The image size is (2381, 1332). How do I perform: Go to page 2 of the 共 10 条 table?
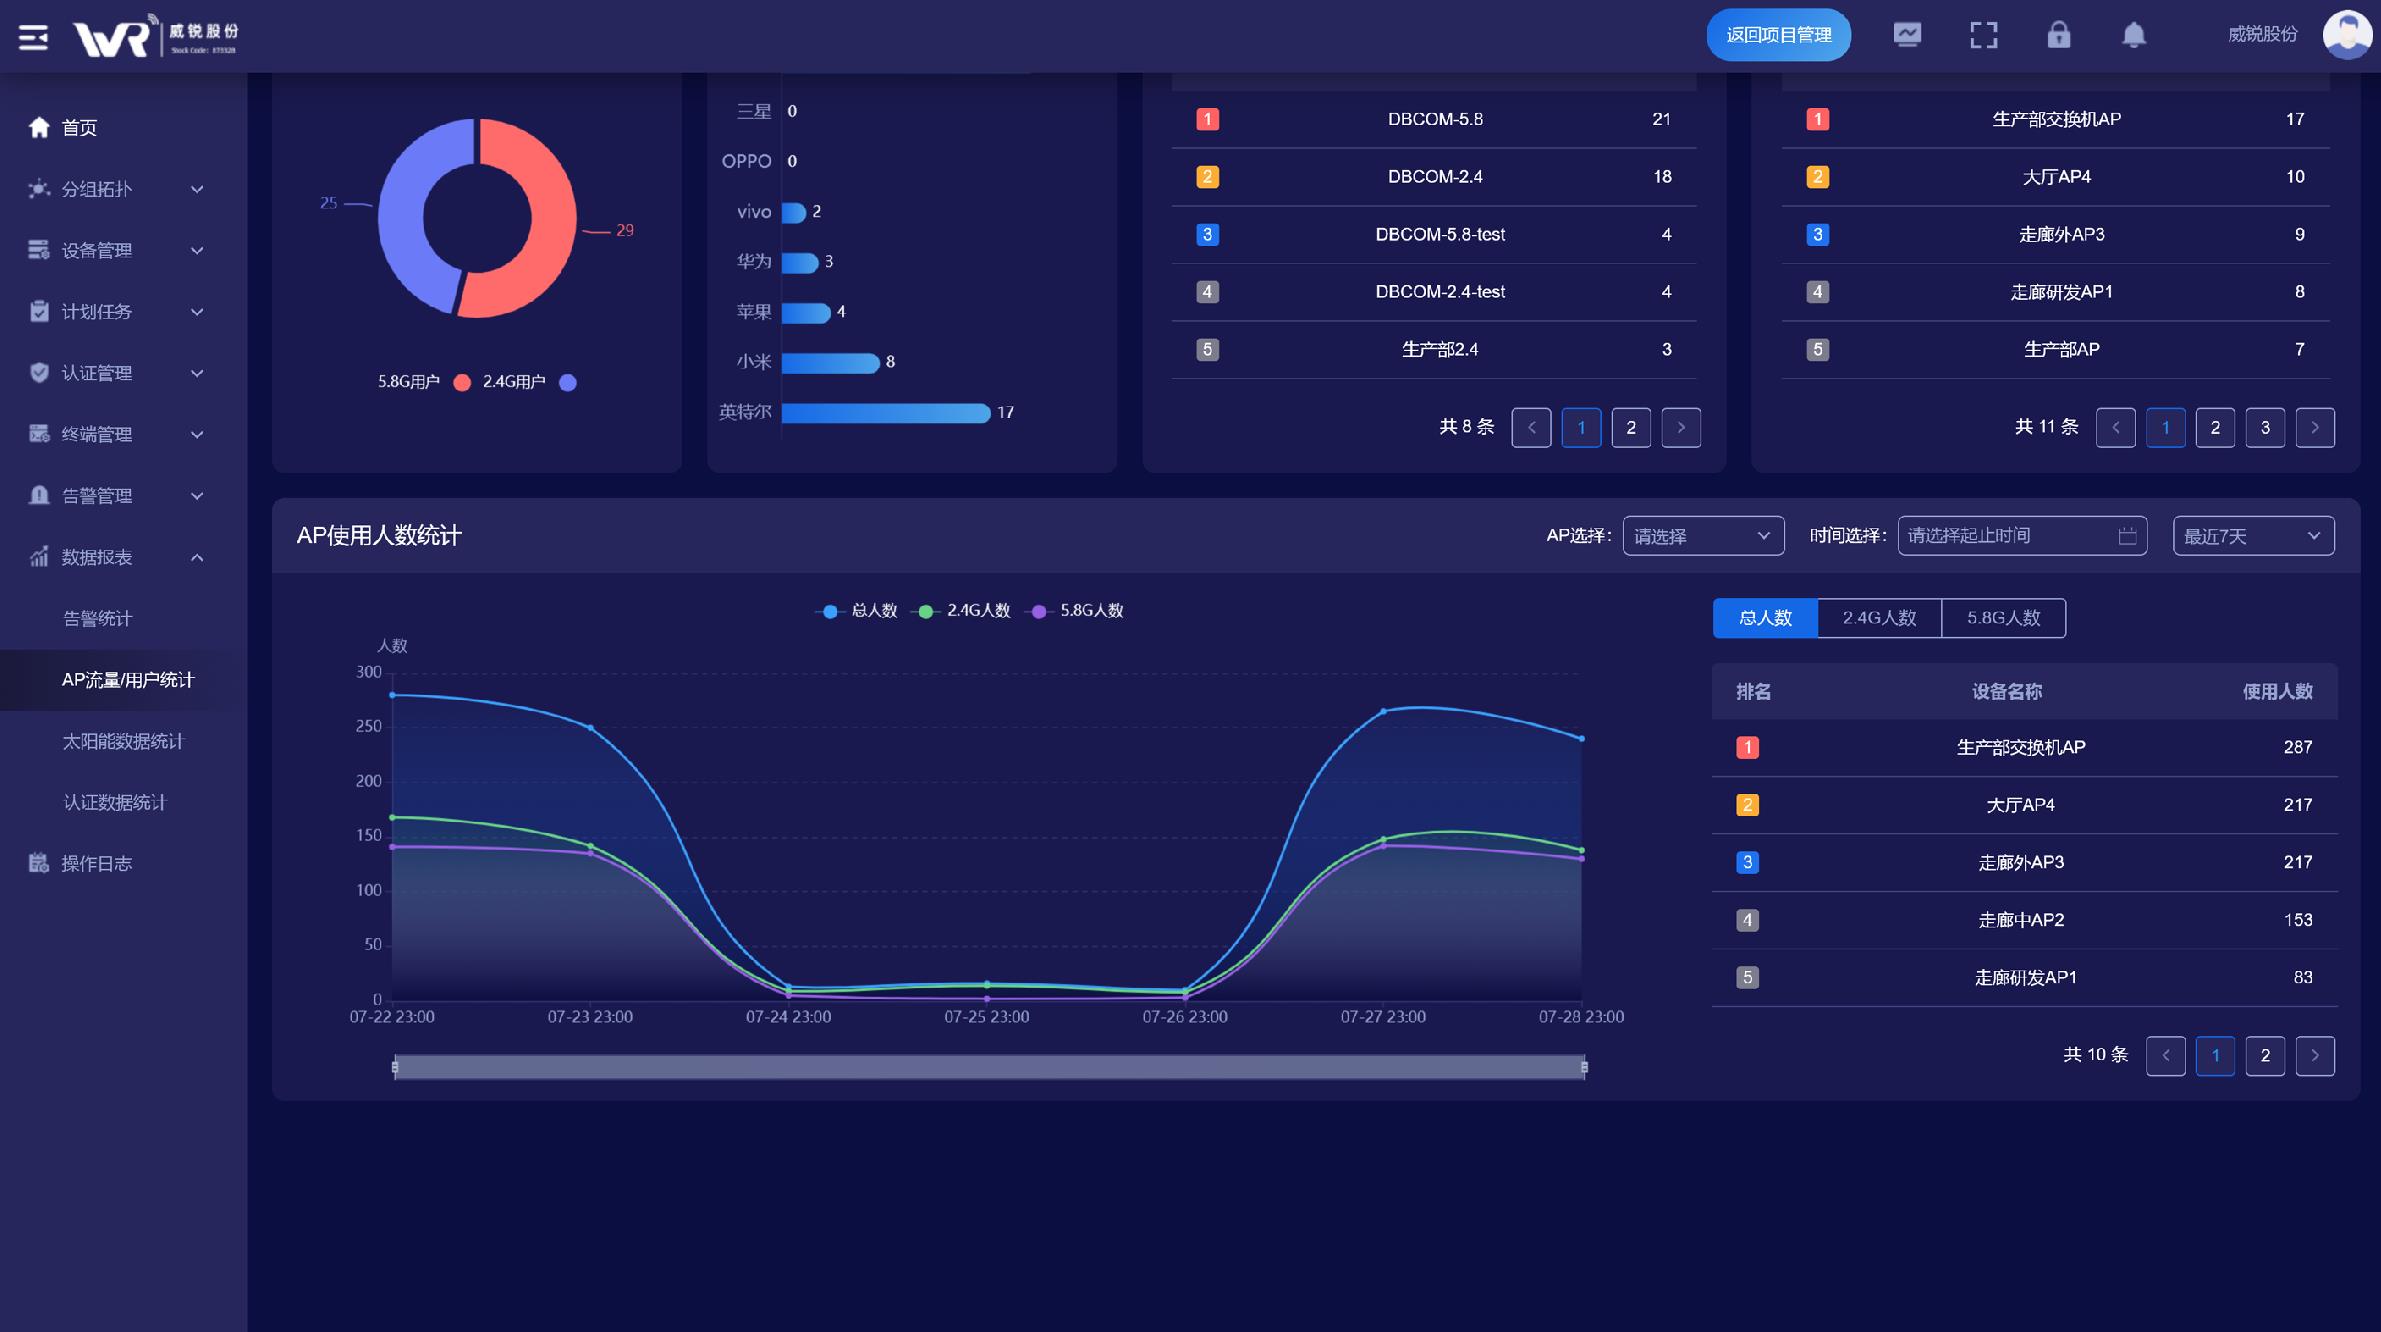[x=2265, y=1055]
